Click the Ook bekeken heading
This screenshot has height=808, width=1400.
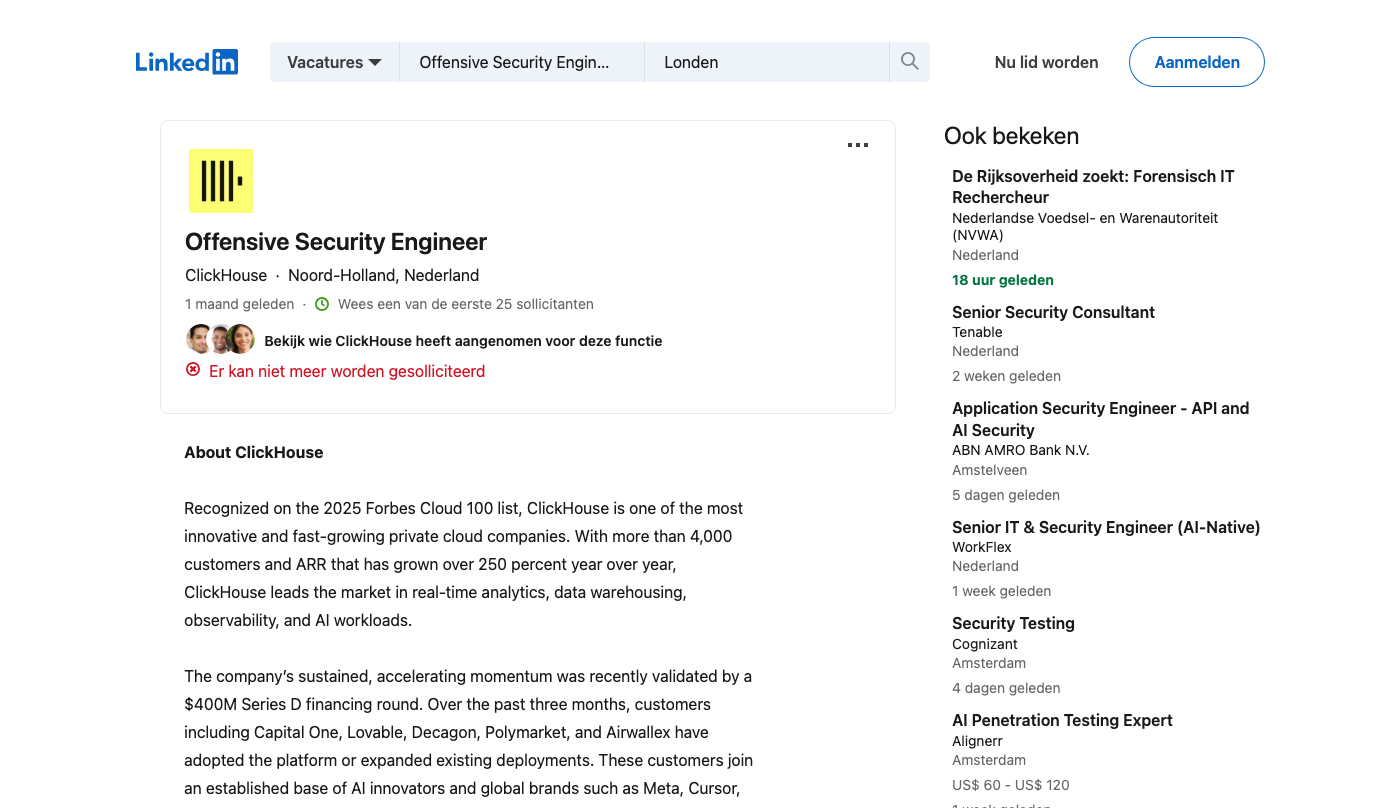(1011, 136)
